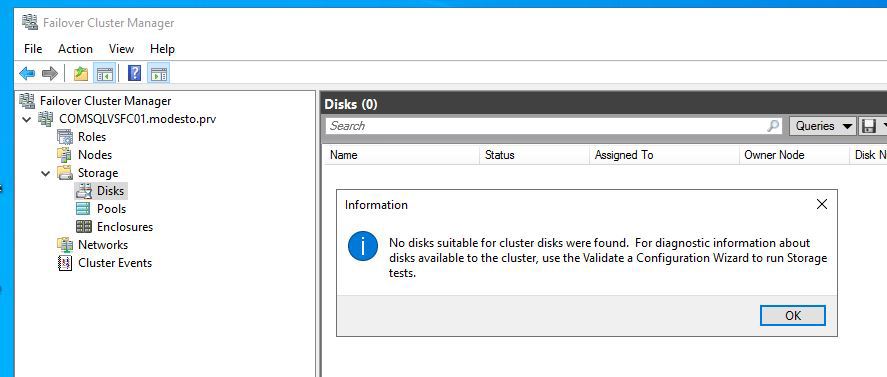Click the search magnifier icon

tap(773, 126)
